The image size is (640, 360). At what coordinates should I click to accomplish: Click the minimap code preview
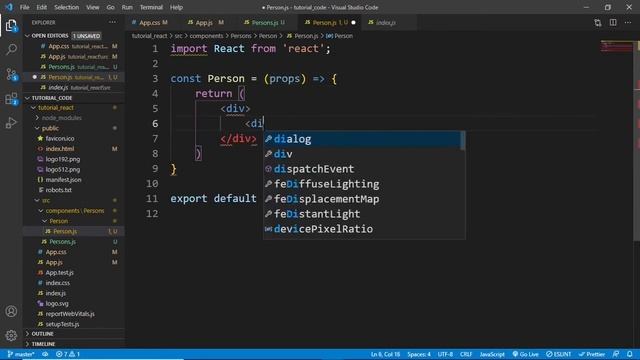point(616,46)
